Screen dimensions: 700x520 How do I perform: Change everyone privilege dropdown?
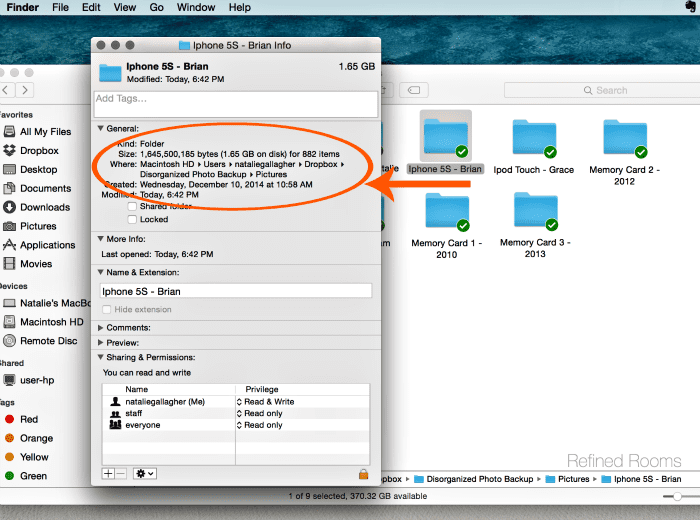[260, 425]
